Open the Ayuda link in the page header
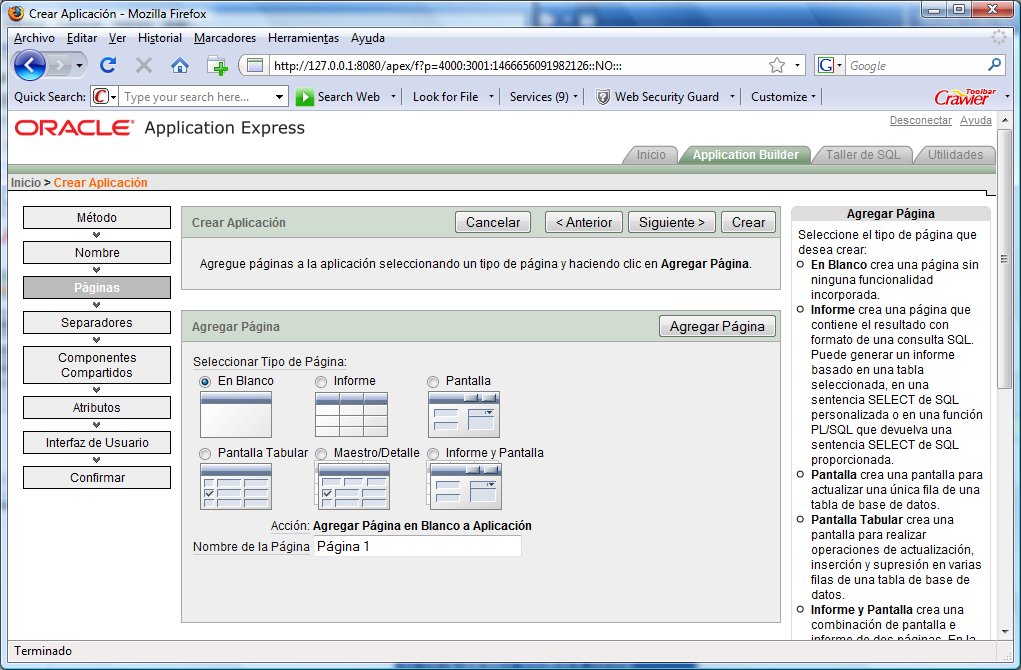The height and width of the screenshot is (670, 1021). pos(976,120)
